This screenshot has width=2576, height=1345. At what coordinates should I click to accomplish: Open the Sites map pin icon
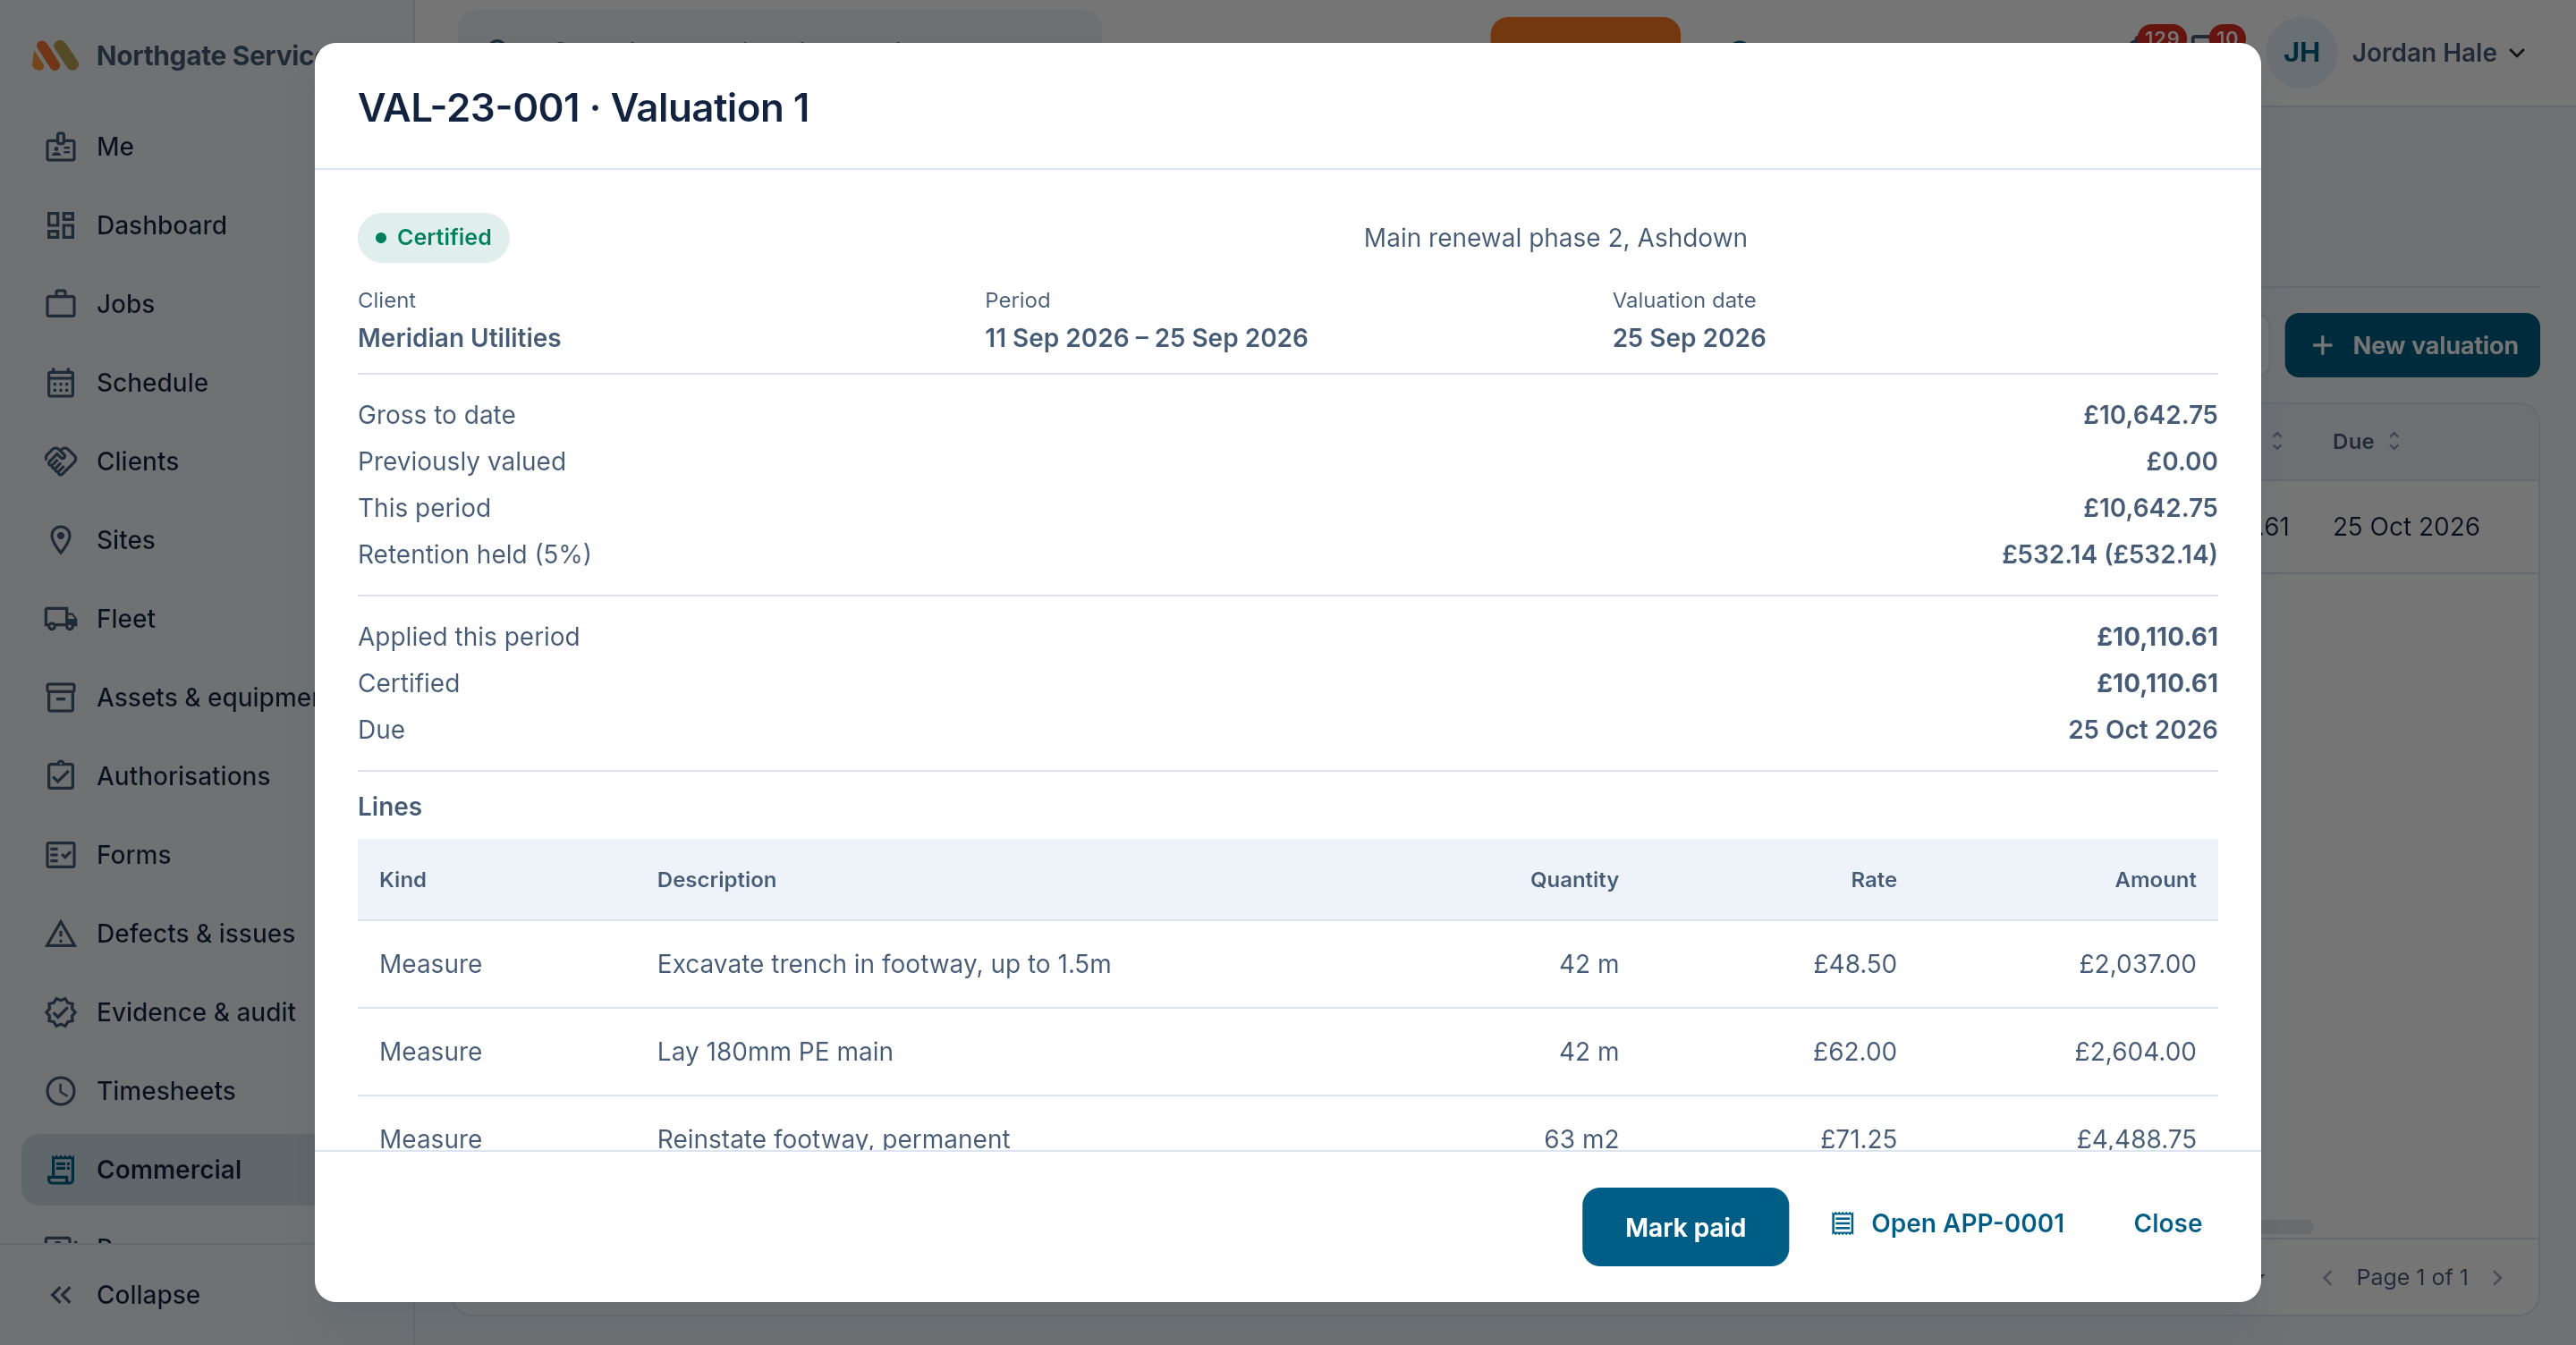60,540
